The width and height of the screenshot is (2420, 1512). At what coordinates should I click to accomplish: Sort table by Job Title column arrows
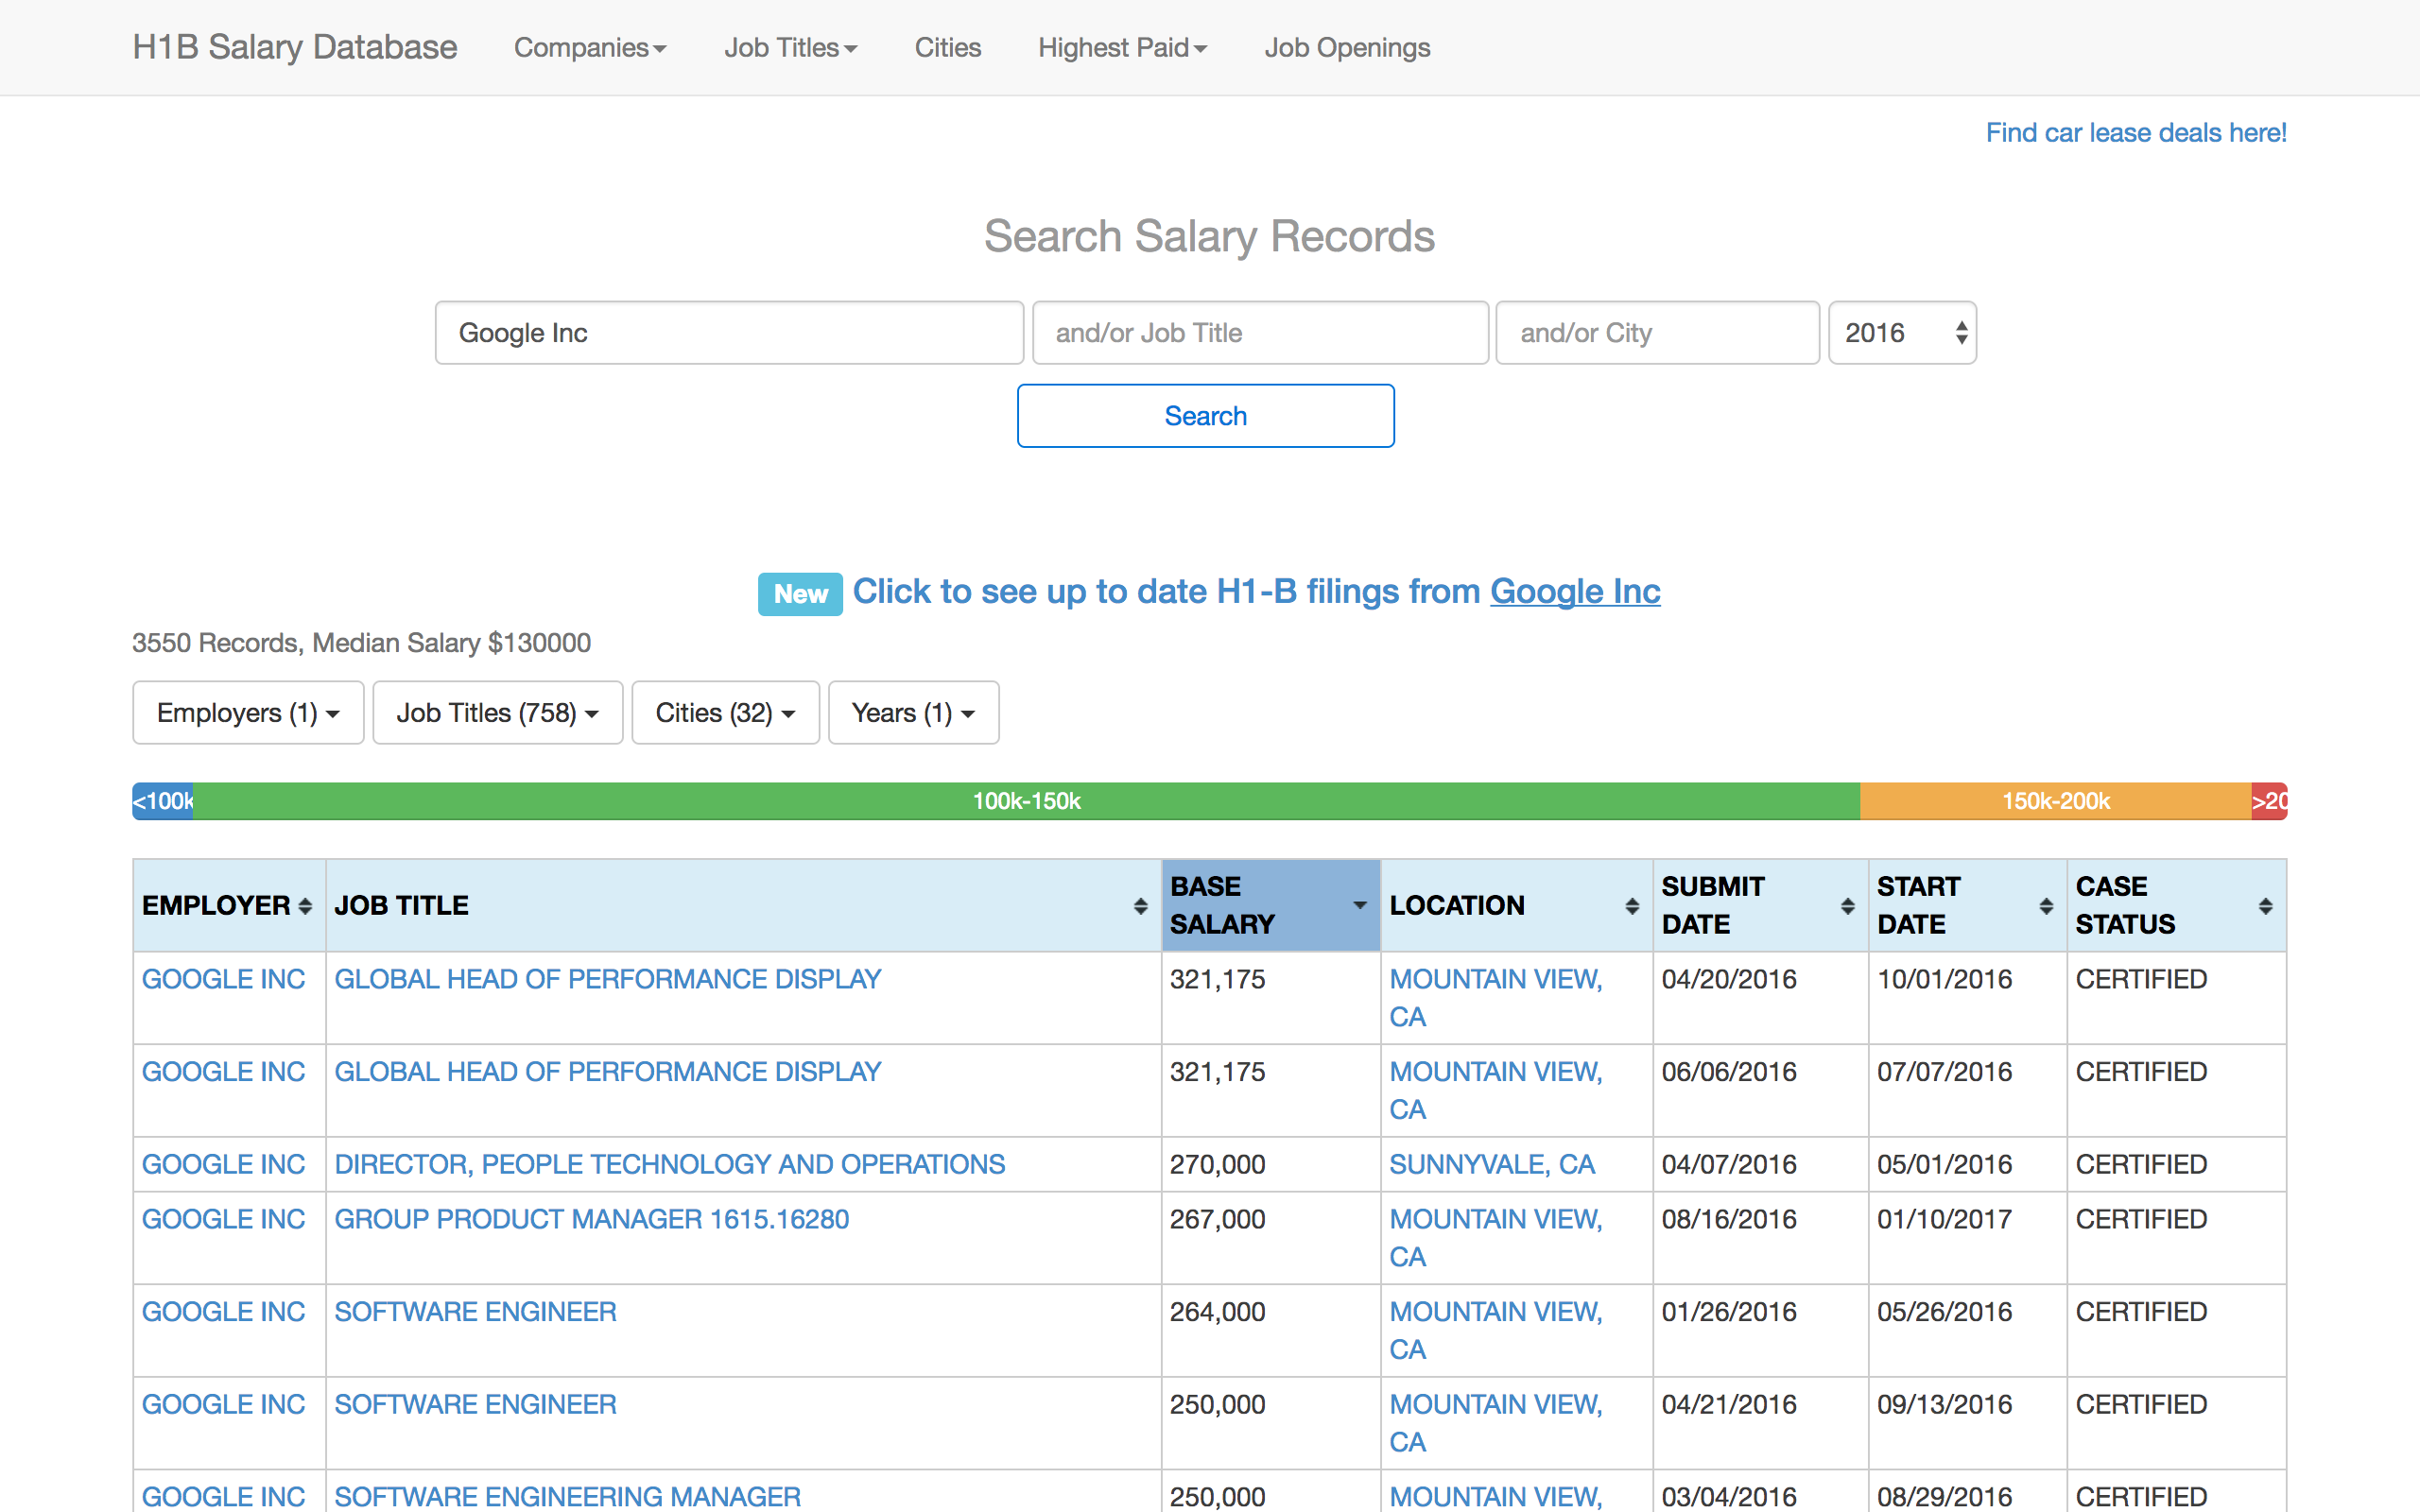tap(1140, 906)
